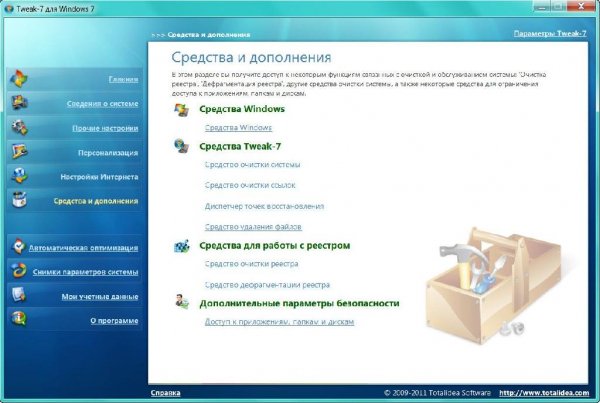Open Настройки Интернета section
This screenshot has width=600, height=403.
99,177
